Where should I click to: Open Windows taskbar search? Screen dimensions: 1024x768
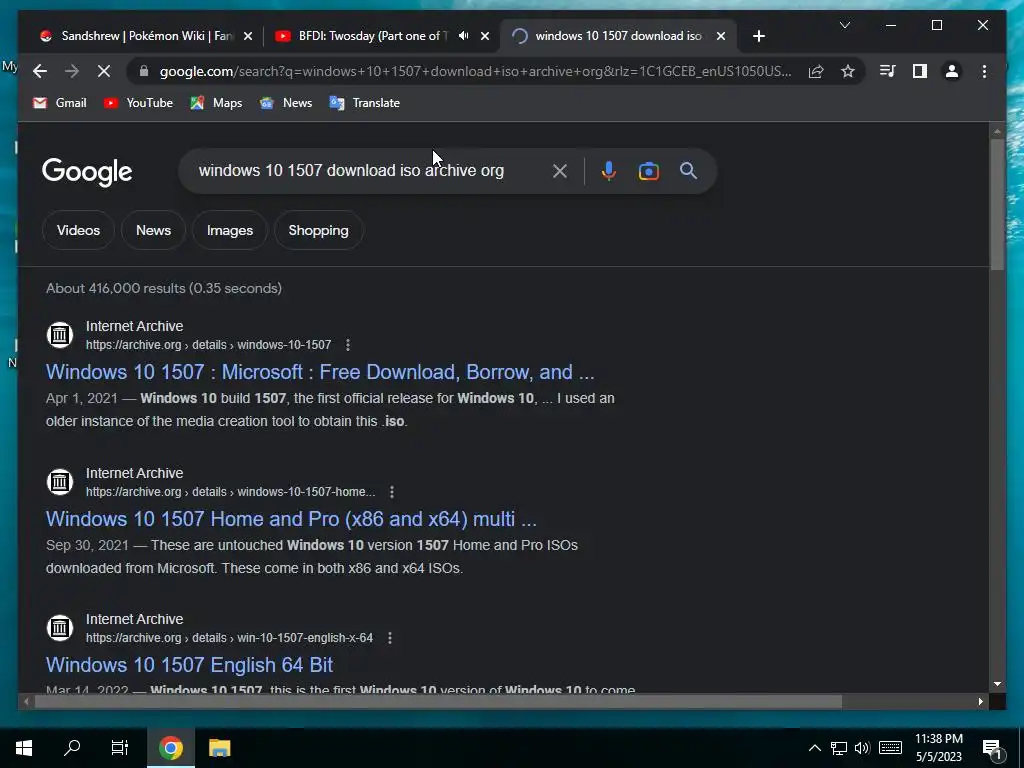click(x=72, y=748)
